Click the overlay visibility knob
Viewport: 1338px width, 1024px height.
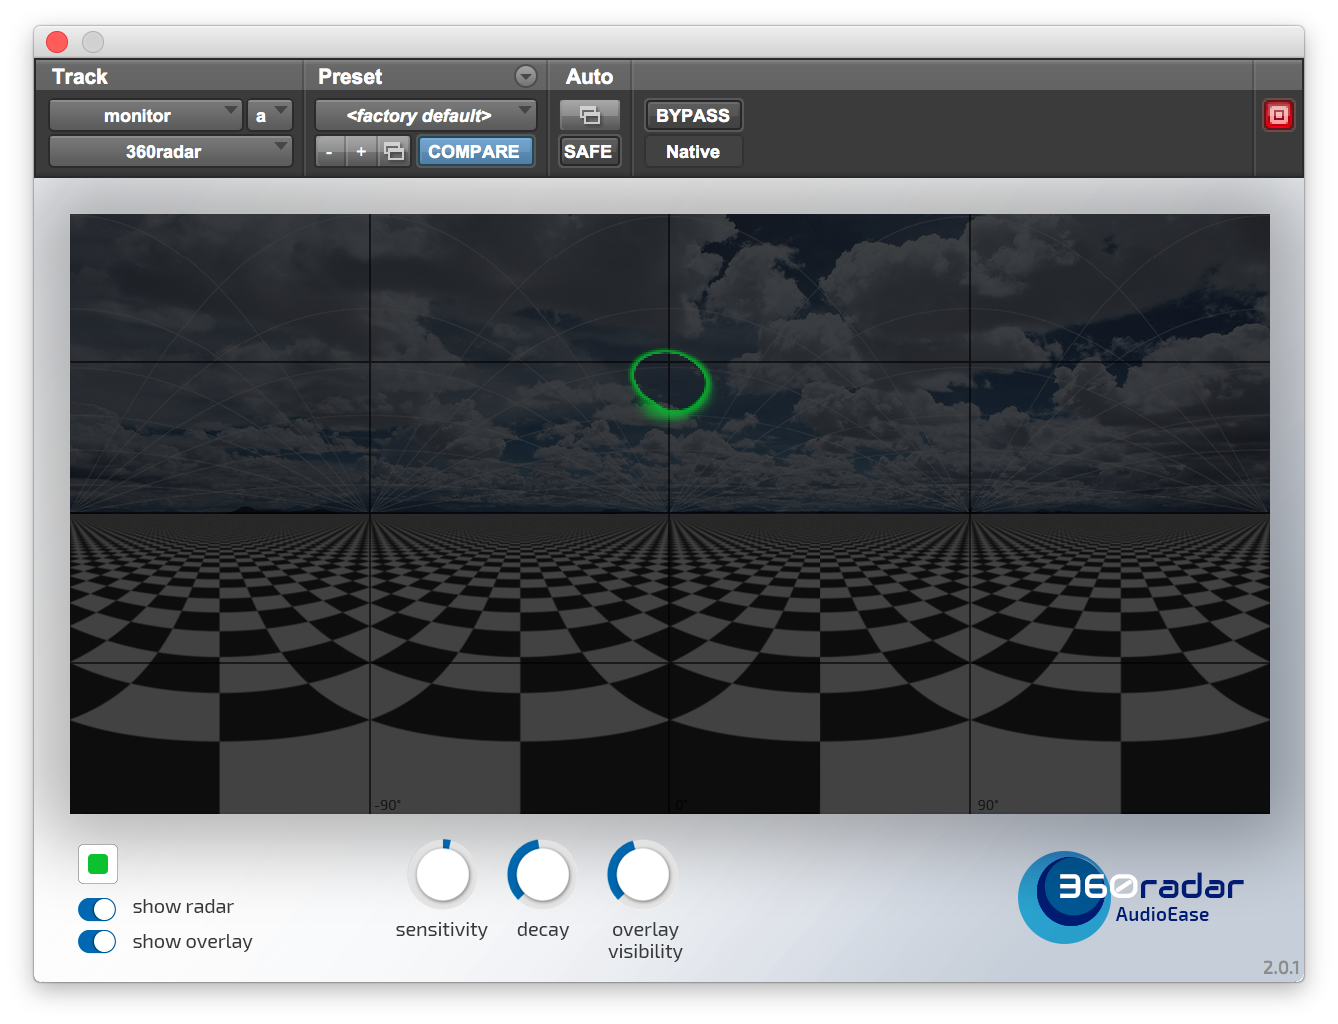click(643, 876)
